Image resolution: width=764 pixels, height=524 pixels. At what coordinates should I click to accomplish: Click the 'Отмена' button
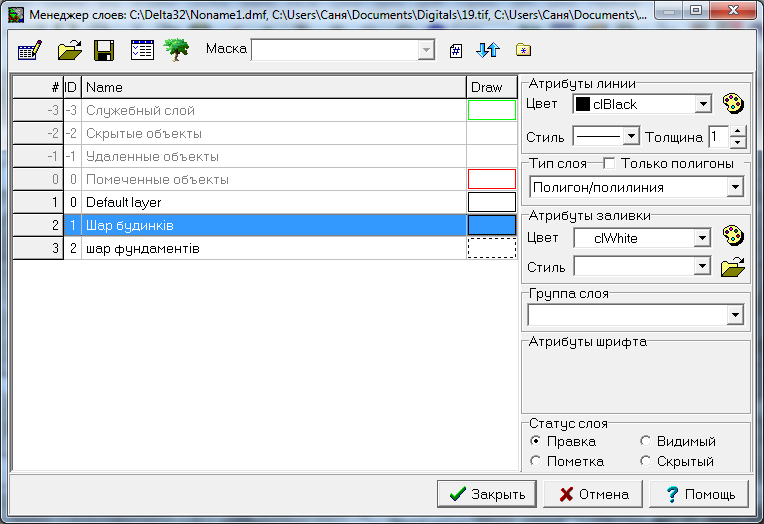[x=593, y=494]
